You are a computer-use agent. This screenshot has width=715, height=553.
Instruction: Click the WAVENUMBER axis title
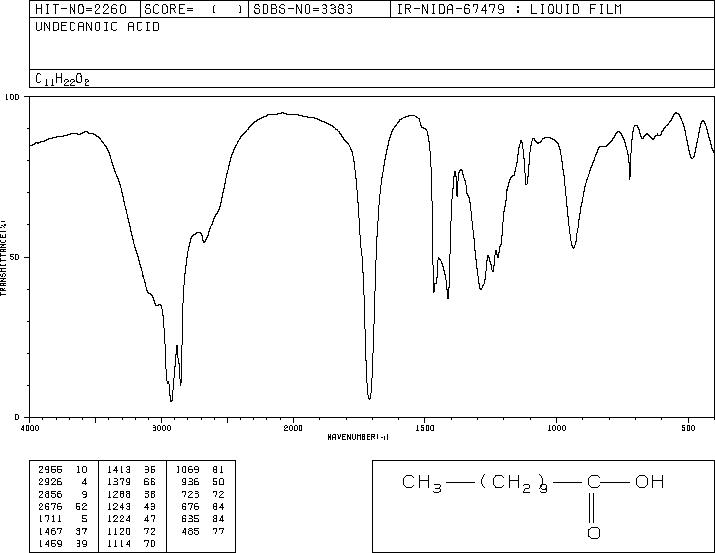click(358, 437)
